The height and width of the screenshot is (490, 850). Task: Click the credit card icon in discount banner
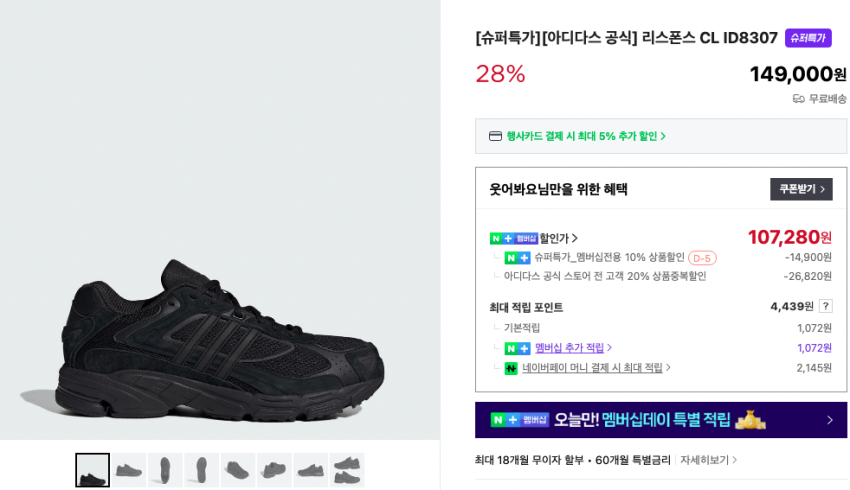[x=495, y=136]
